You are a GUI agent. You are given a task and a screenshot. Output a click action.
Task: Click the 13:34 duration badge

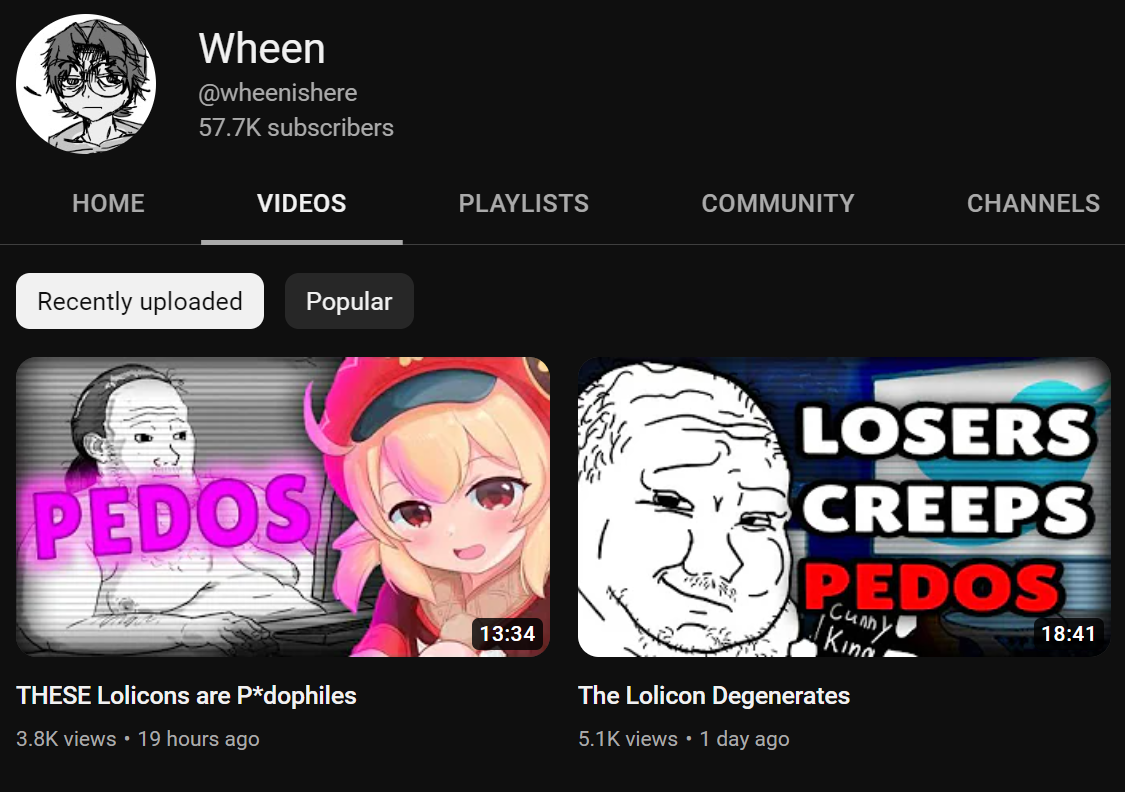(x=507, y=633)
